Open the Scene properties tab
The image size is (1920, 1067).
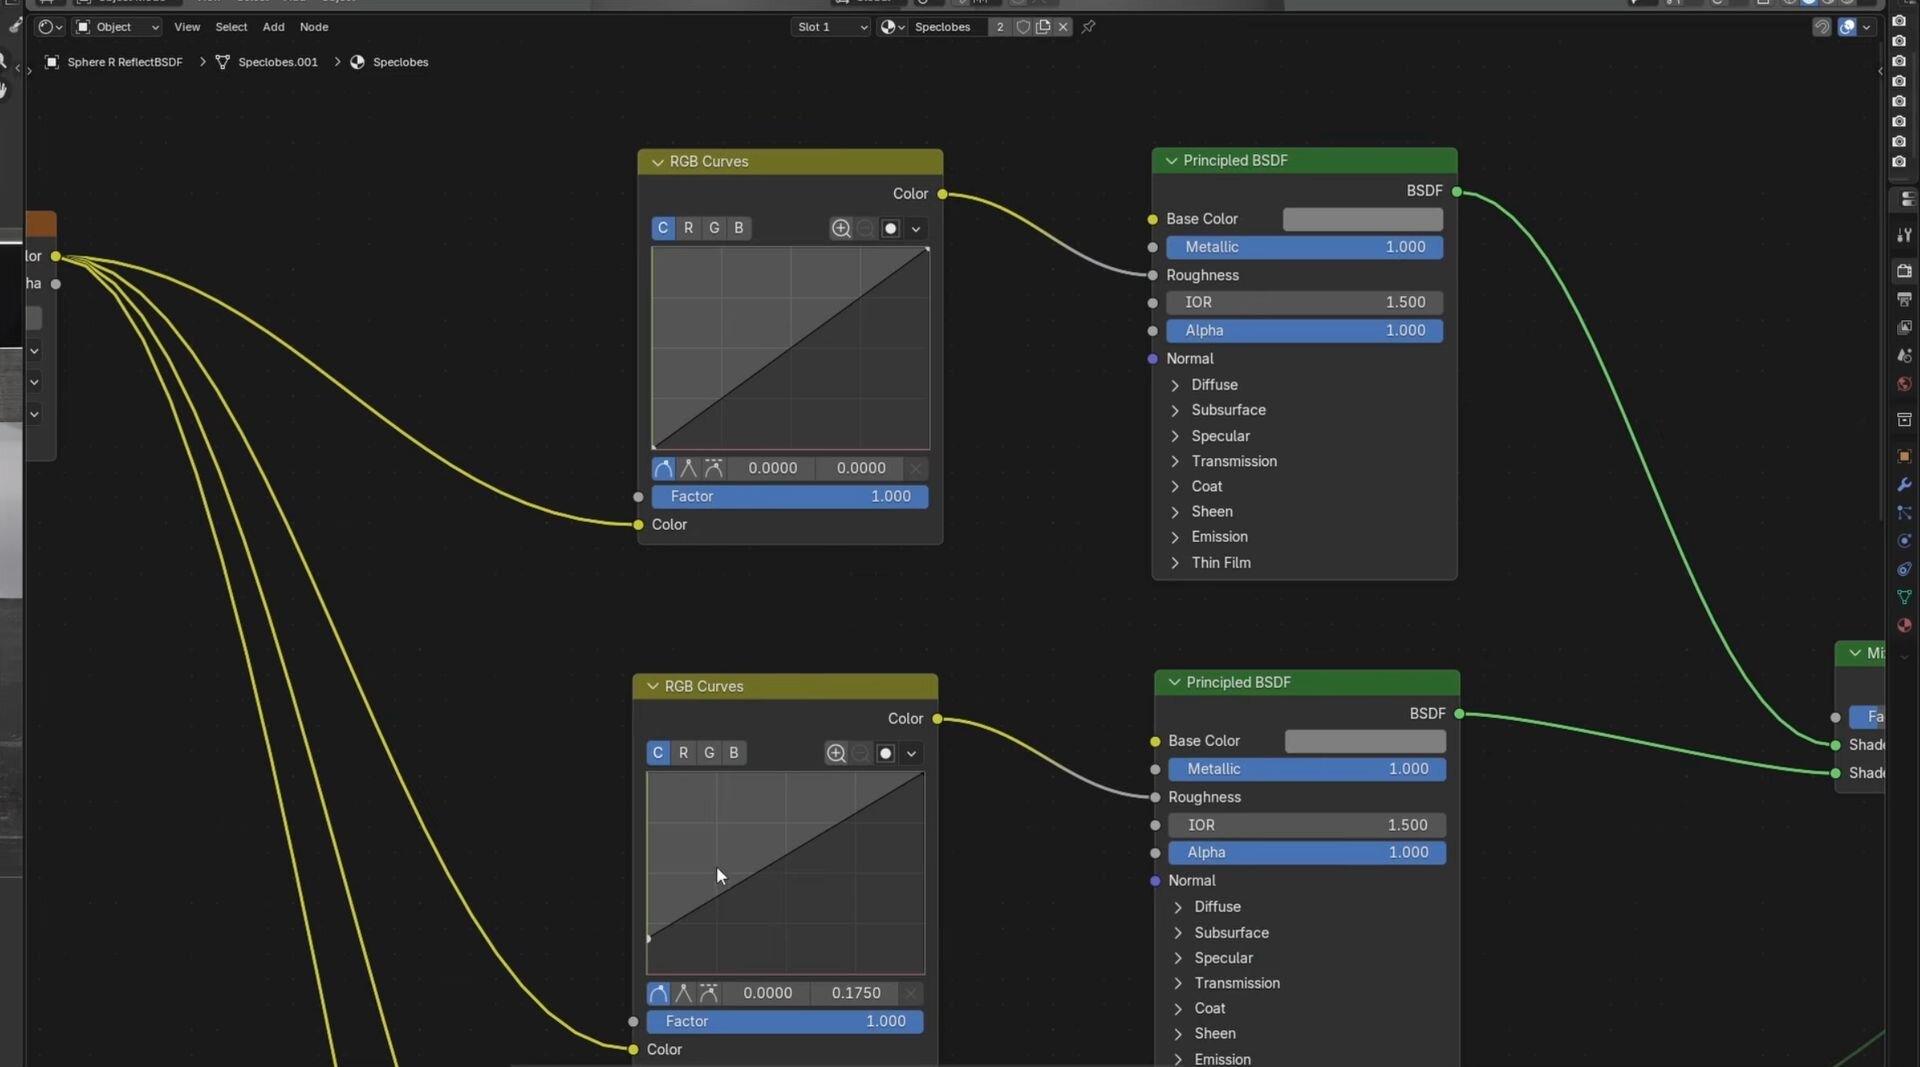(x=1904, y=356)
